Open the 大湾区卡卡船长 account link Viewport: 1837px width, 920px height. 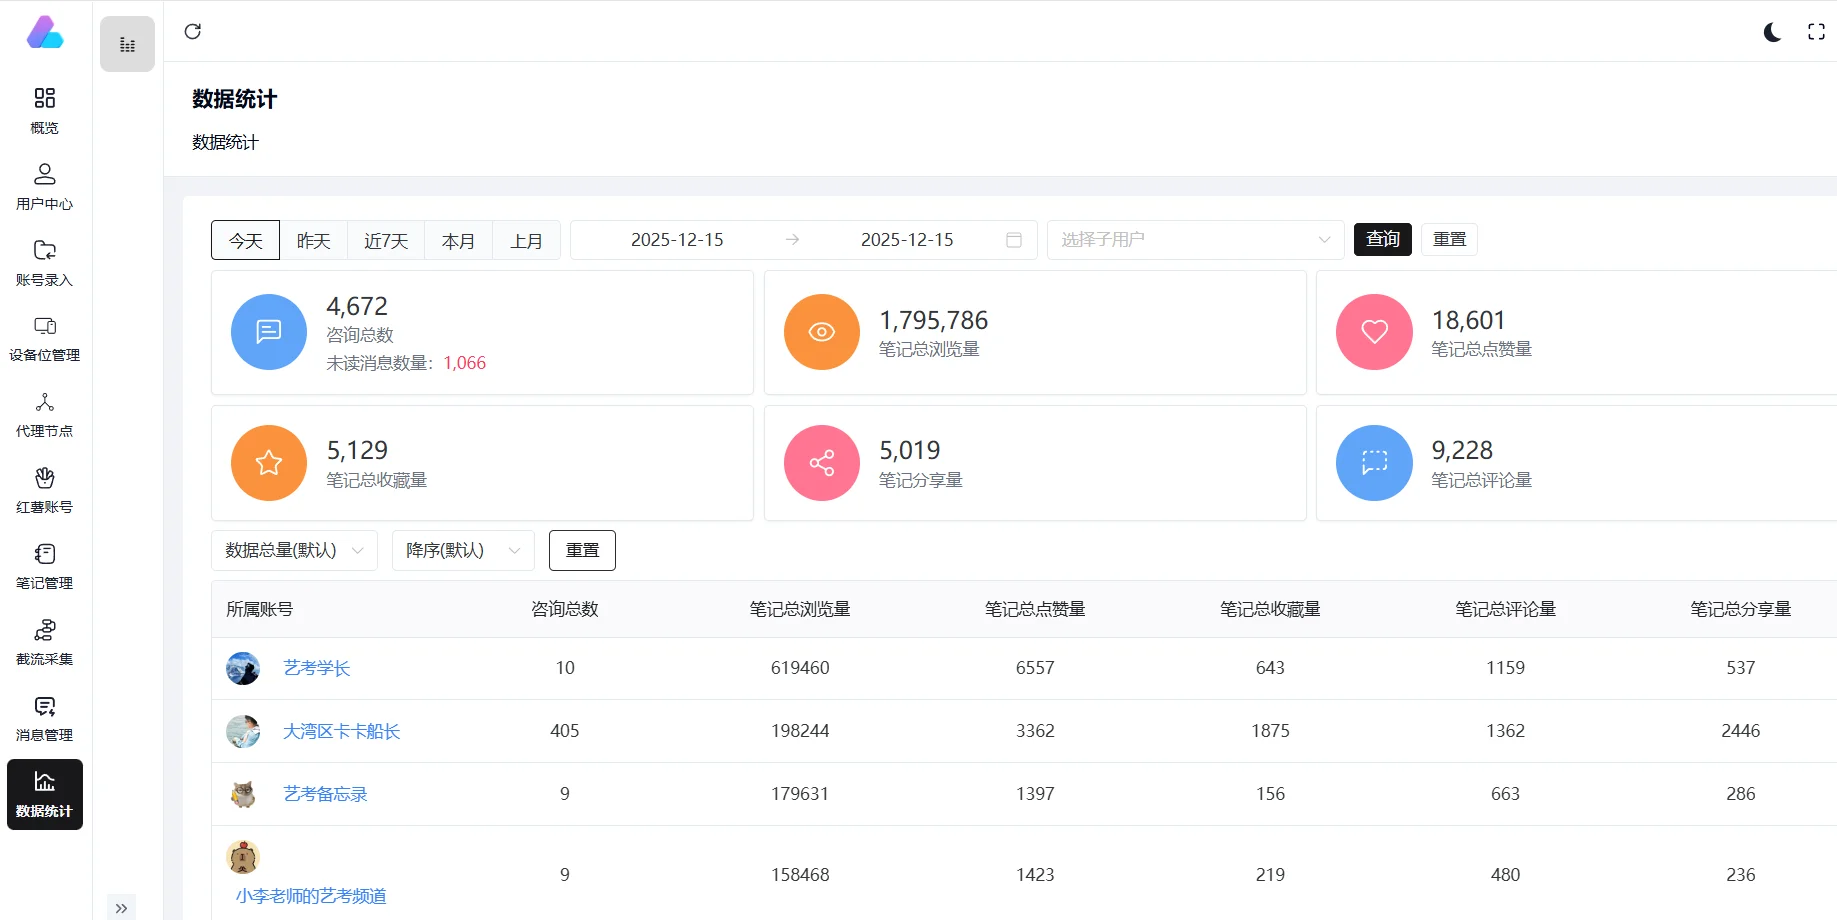click(x=341, y=731)
